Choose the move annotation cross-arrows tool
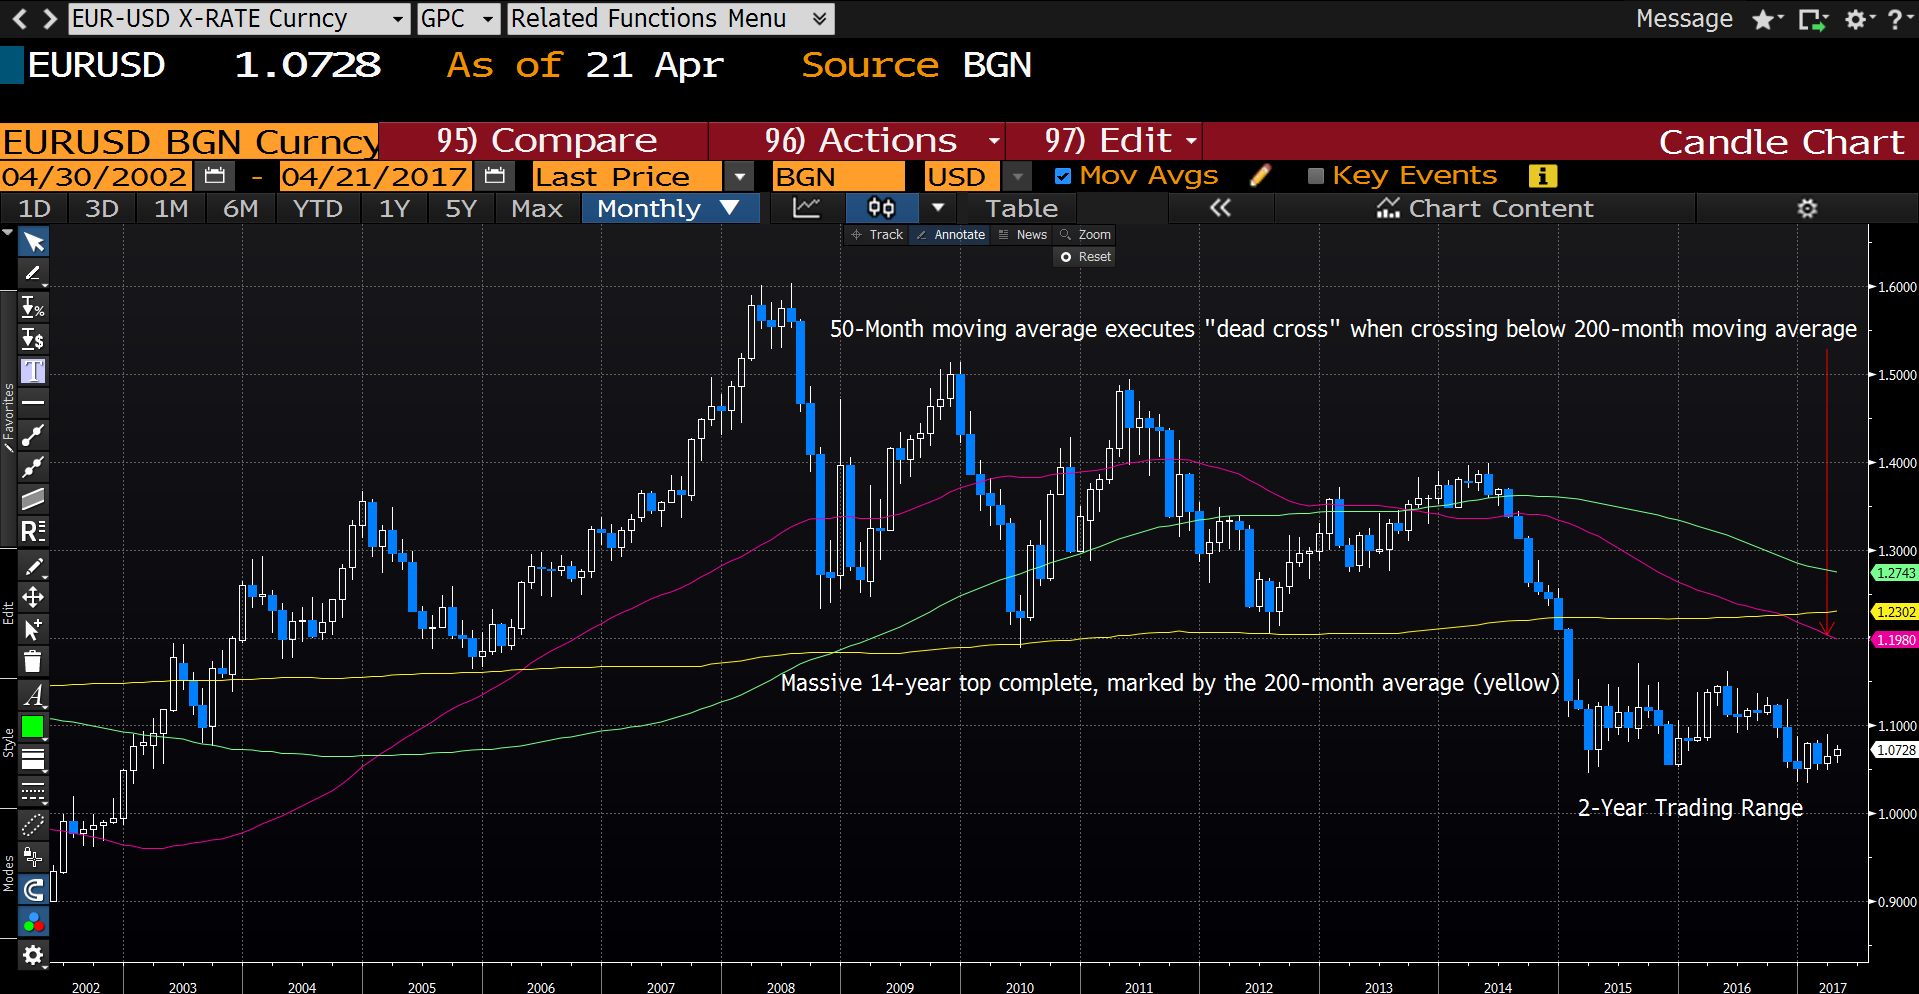1919x994 pixels. (x=33, y=598)
